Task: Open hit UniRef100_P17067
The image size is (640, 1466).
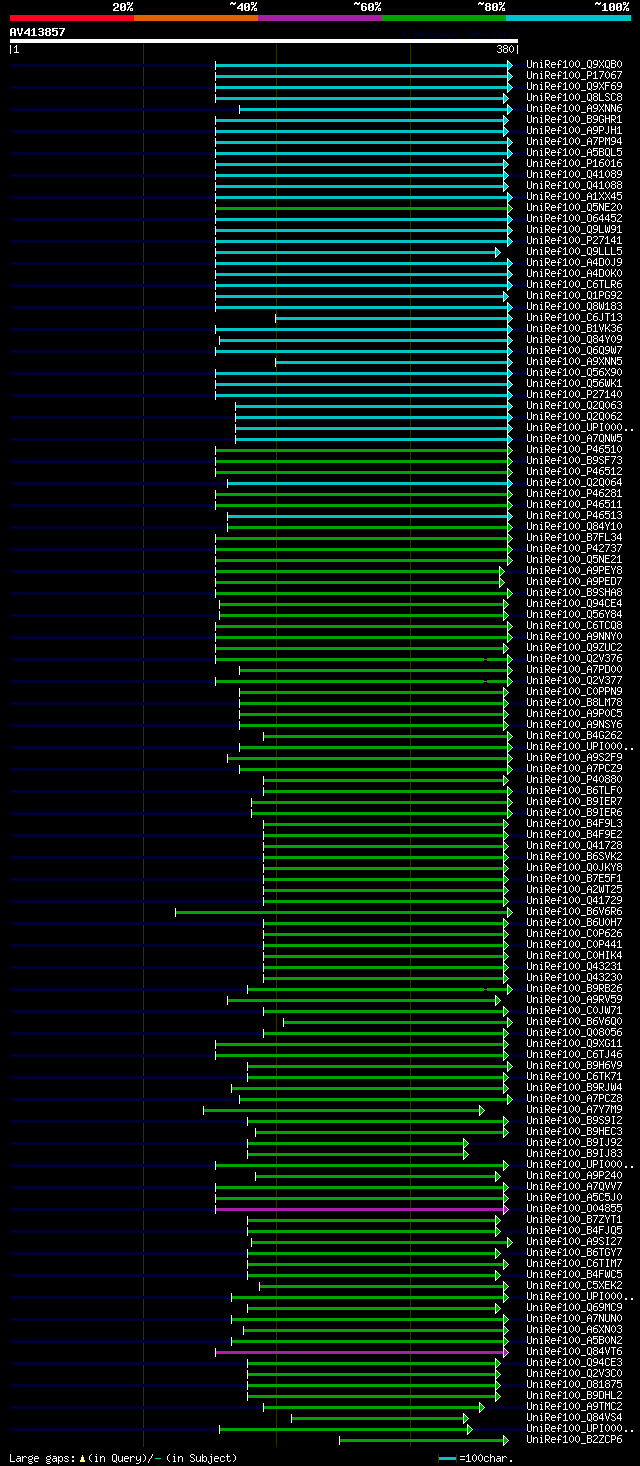Action: pyautogui.click(x=574, y=75)
